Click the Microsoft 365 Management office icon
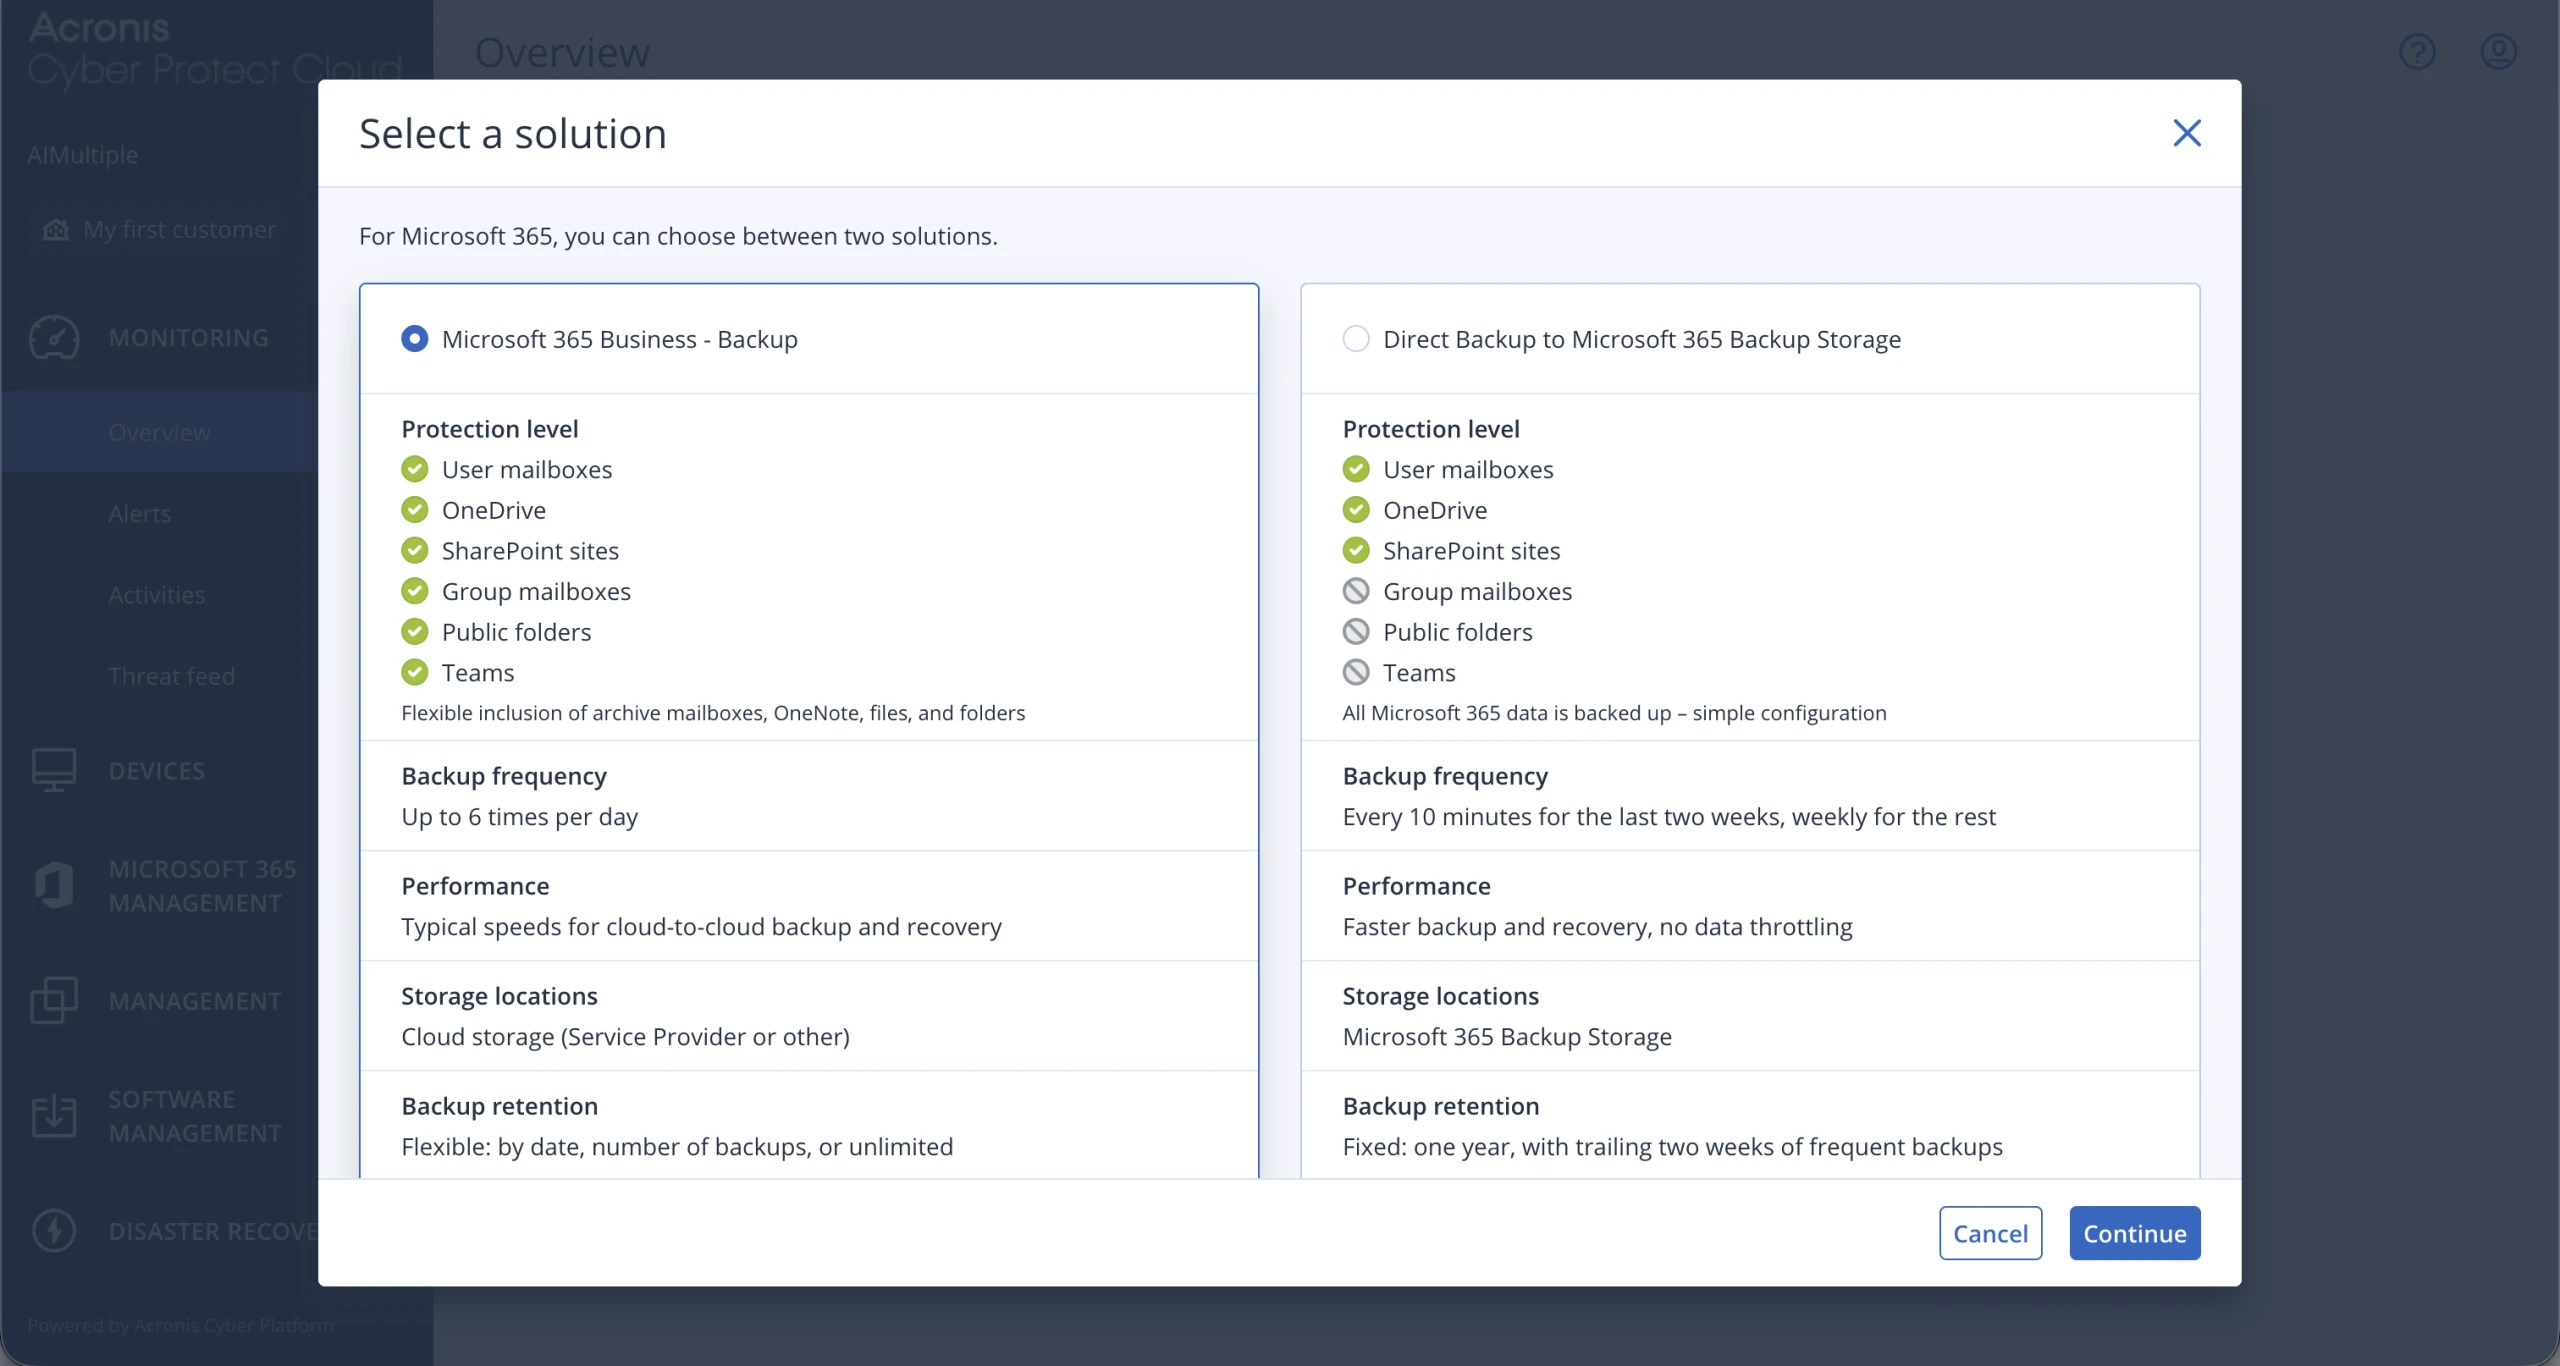Screen dimensions: 2560x1366 point(54,885)
